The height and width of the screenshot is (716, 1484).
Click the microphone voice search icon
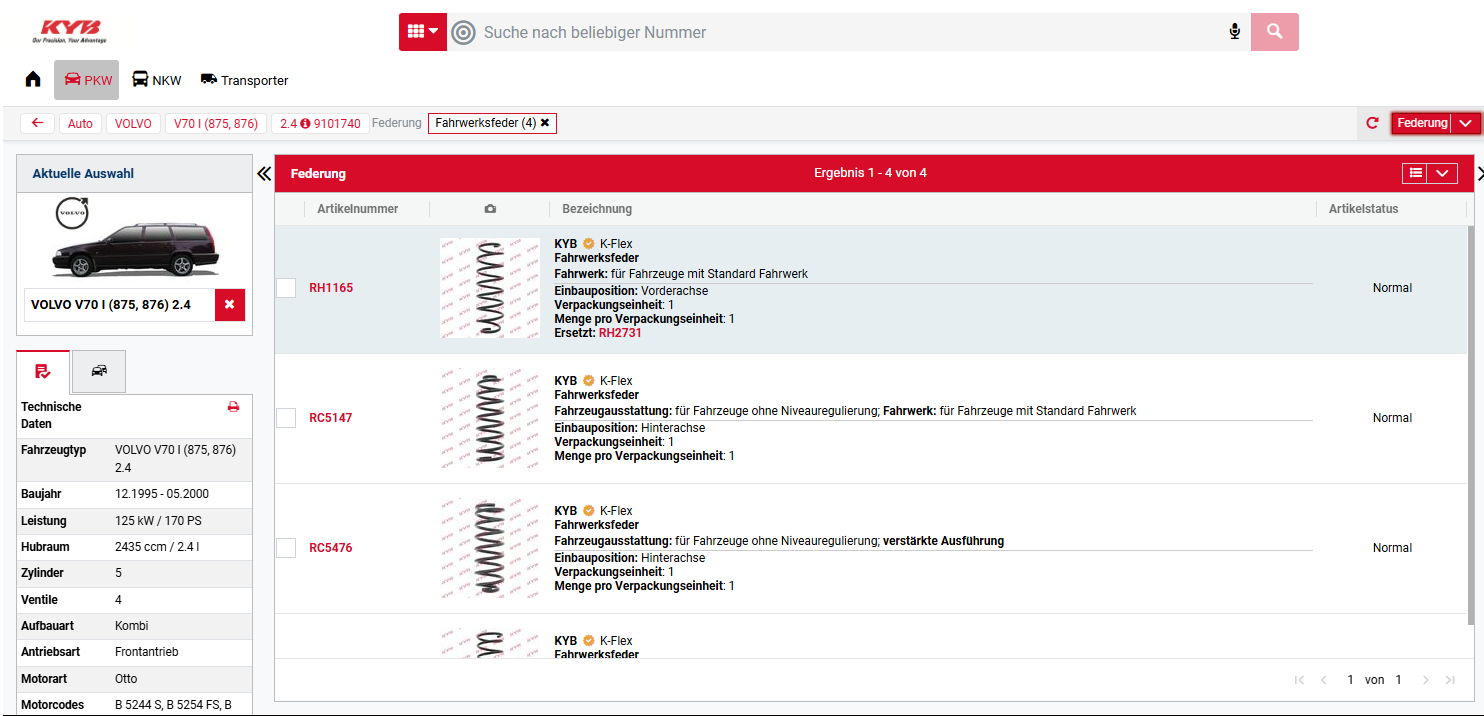pos(1235,32)
